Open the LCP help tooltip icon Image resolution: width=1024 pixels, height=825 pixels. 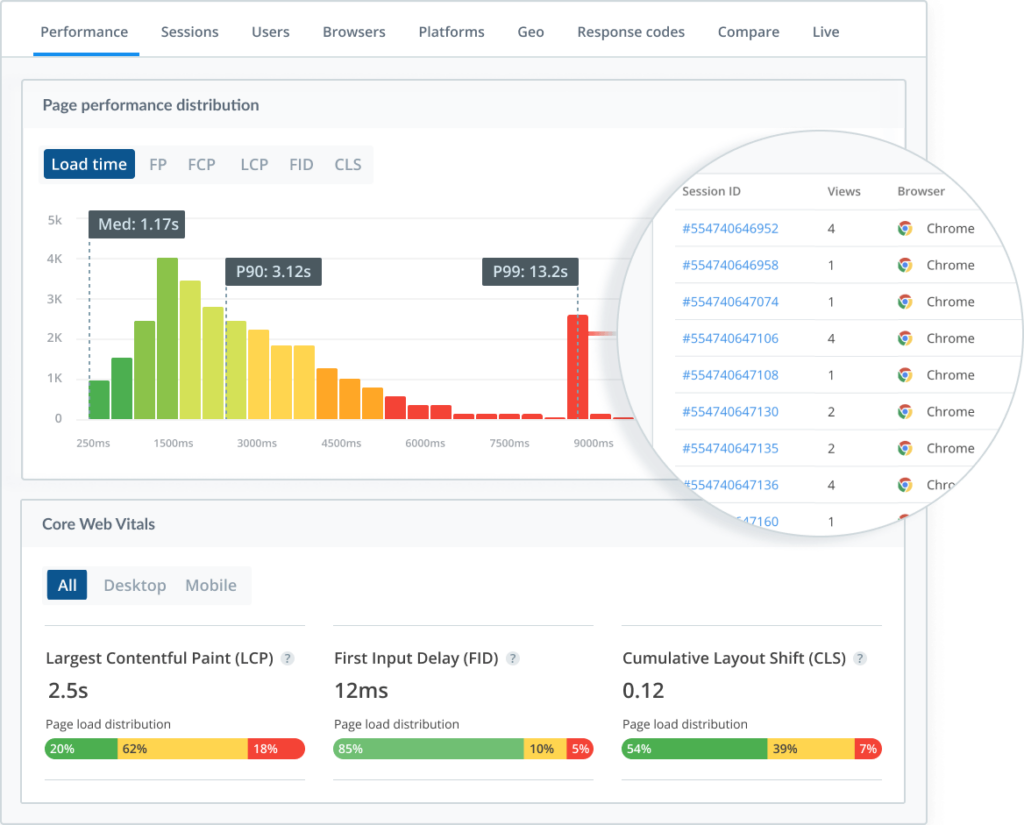pyautogui.click(x=288, y=658)
